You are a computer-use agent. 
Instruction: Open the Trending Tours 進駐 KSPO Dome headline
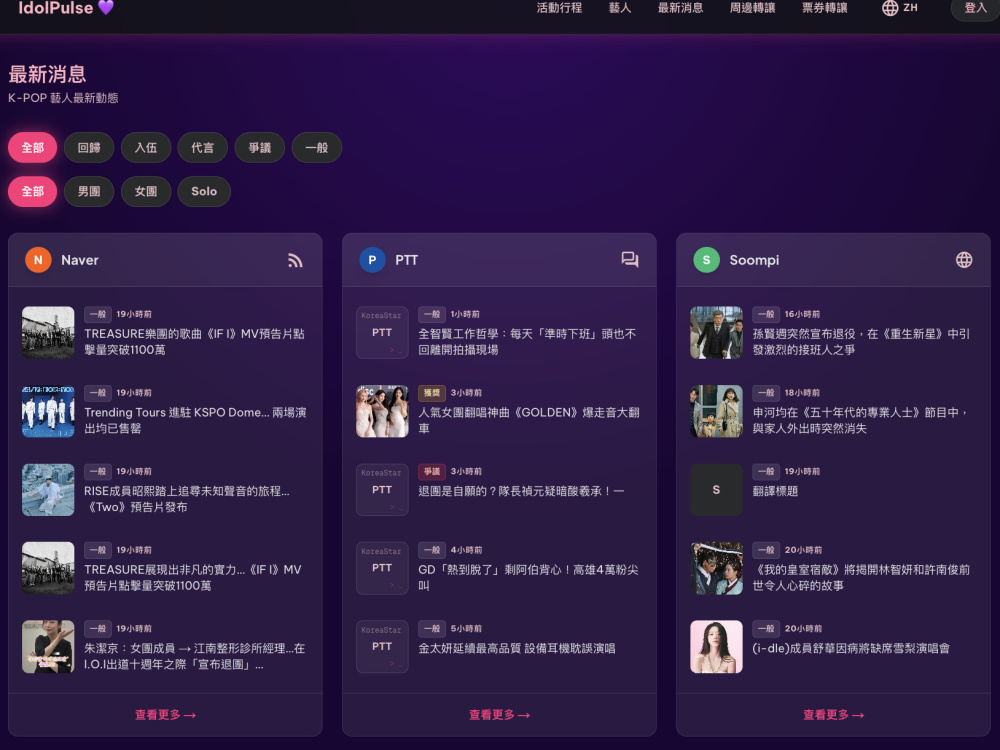click(x=195, y=420)
